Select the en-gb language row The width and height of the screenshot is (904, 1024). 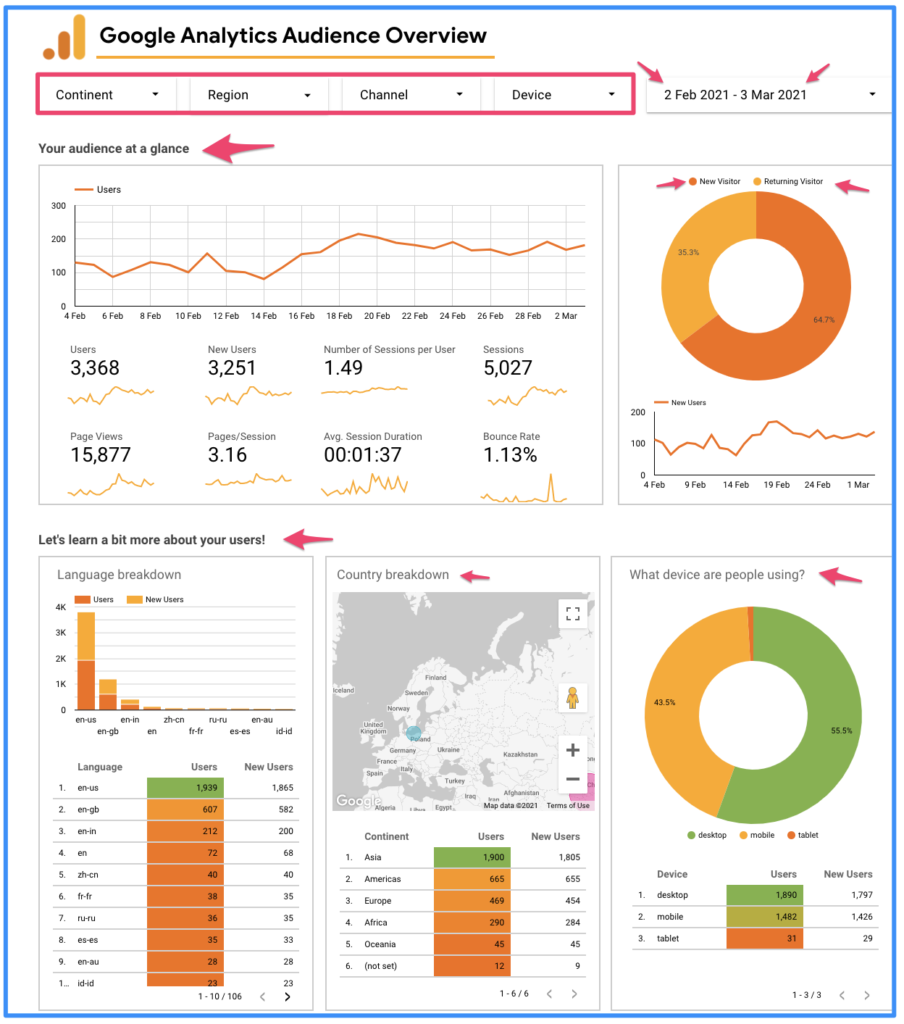(176, 809)
